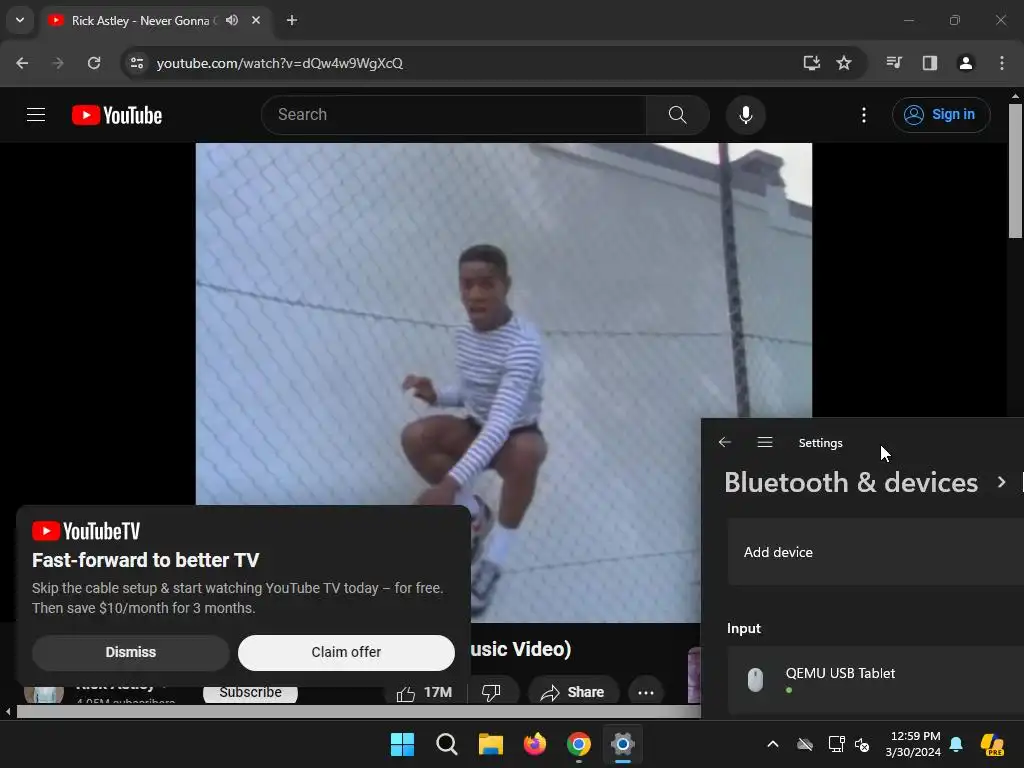Show hidden system tray icons
This screenshot has height=768, width=1024.
pyautogui.click(x=773, y=744)
